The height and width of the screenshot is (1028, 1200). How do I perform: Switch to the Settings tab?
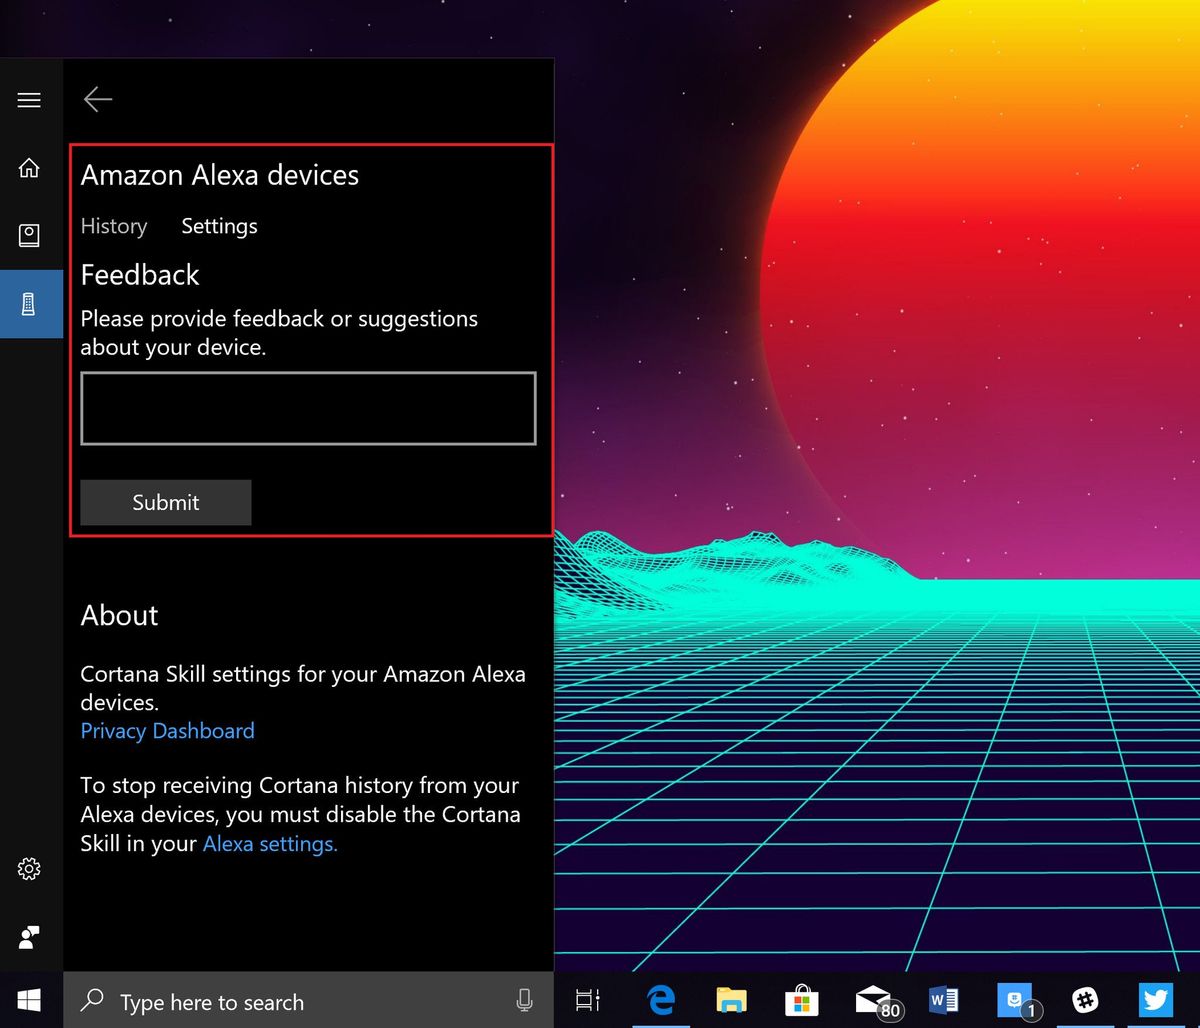(219, 226)
